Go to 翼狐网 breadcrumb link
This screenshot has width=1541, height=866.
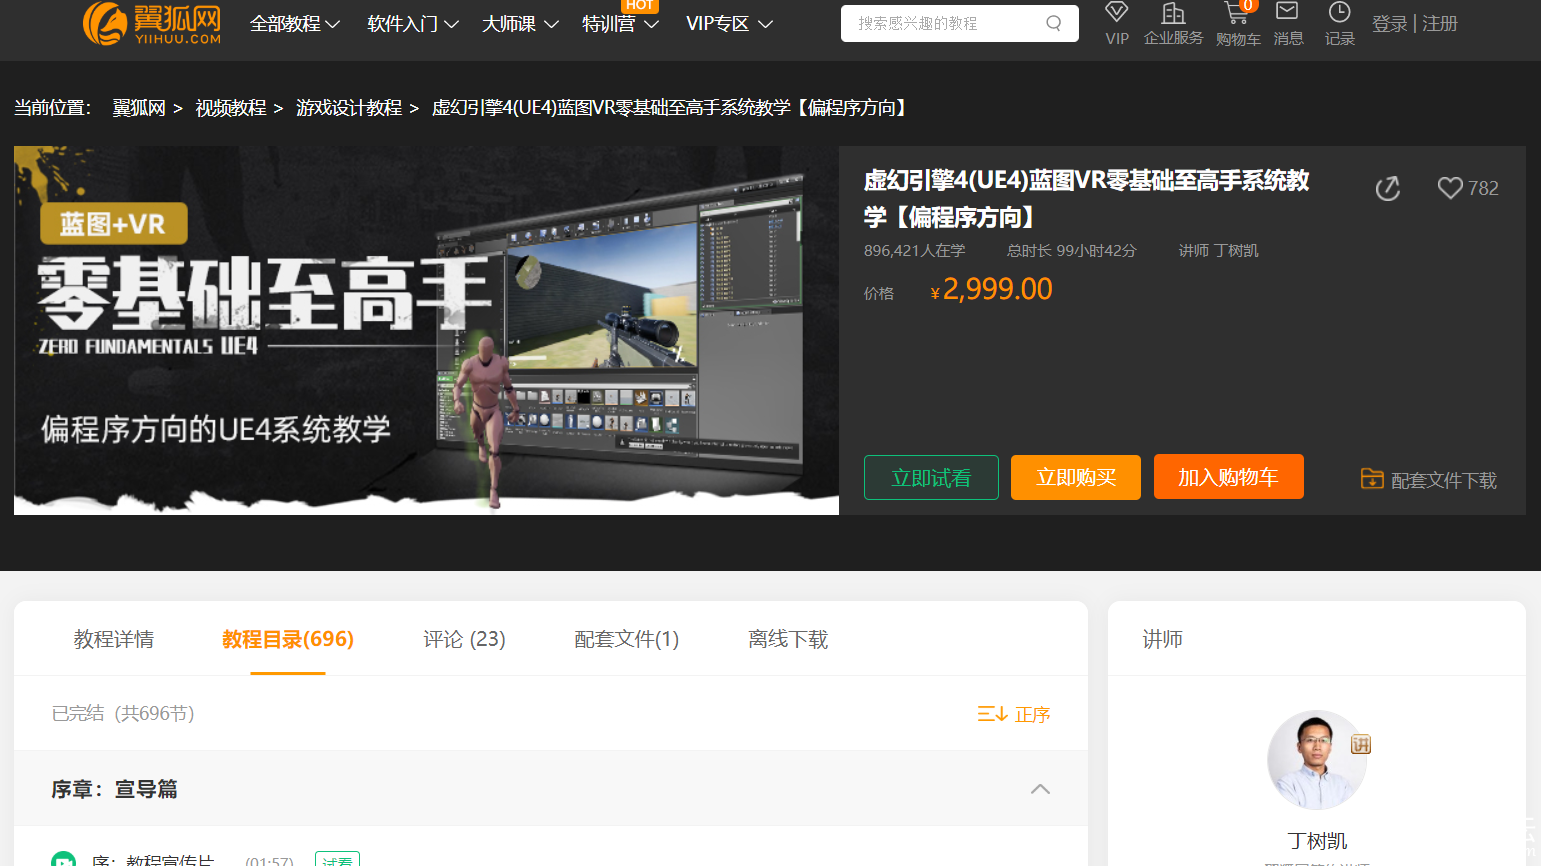(139, 108)
